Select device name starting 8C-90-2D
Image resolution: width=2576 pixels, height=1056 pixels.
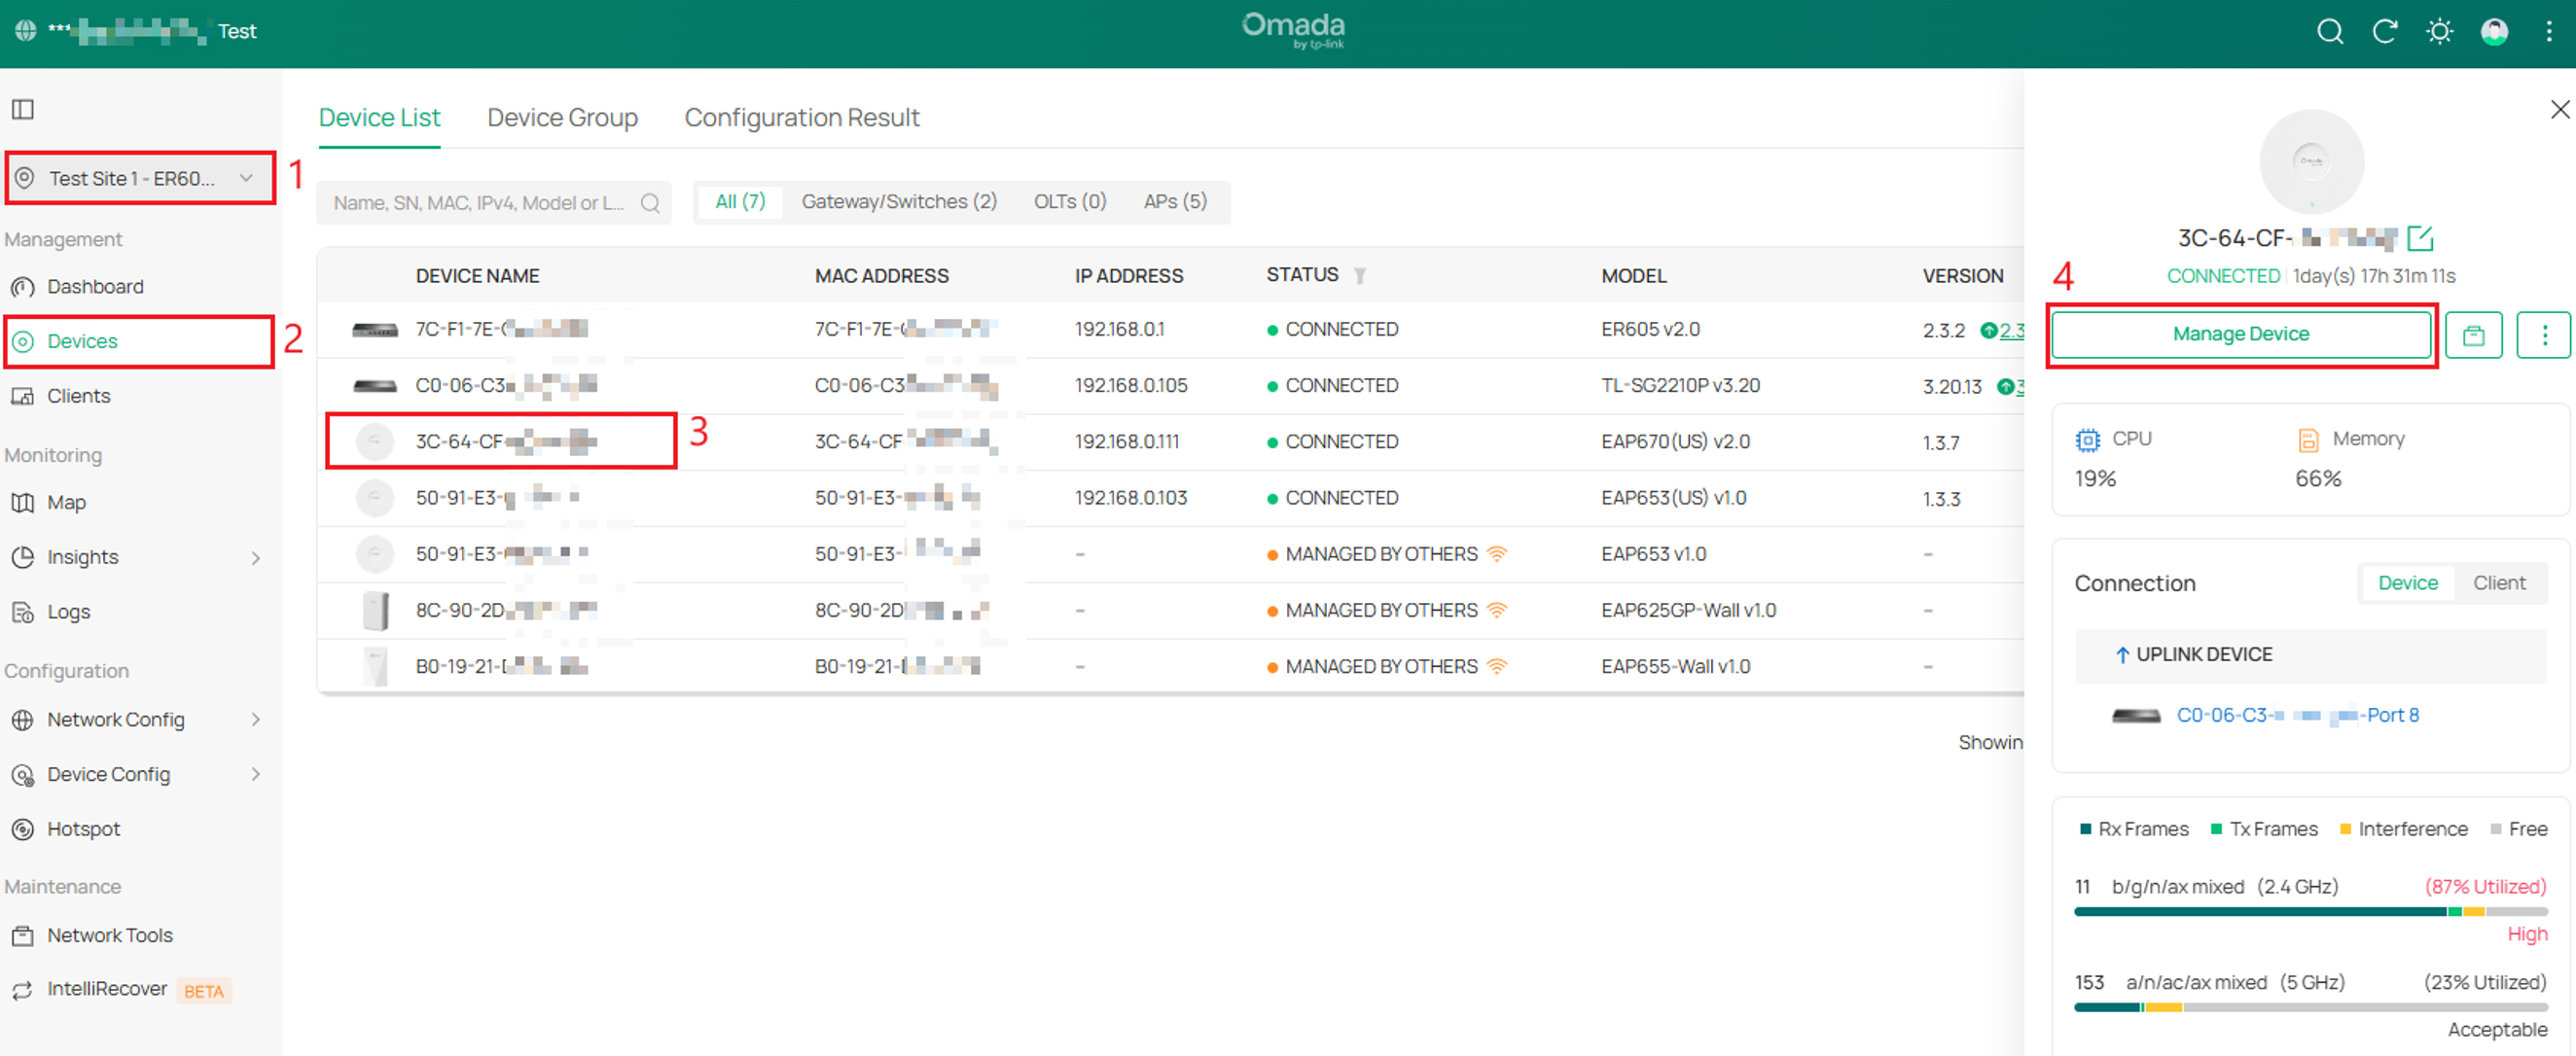505,610
